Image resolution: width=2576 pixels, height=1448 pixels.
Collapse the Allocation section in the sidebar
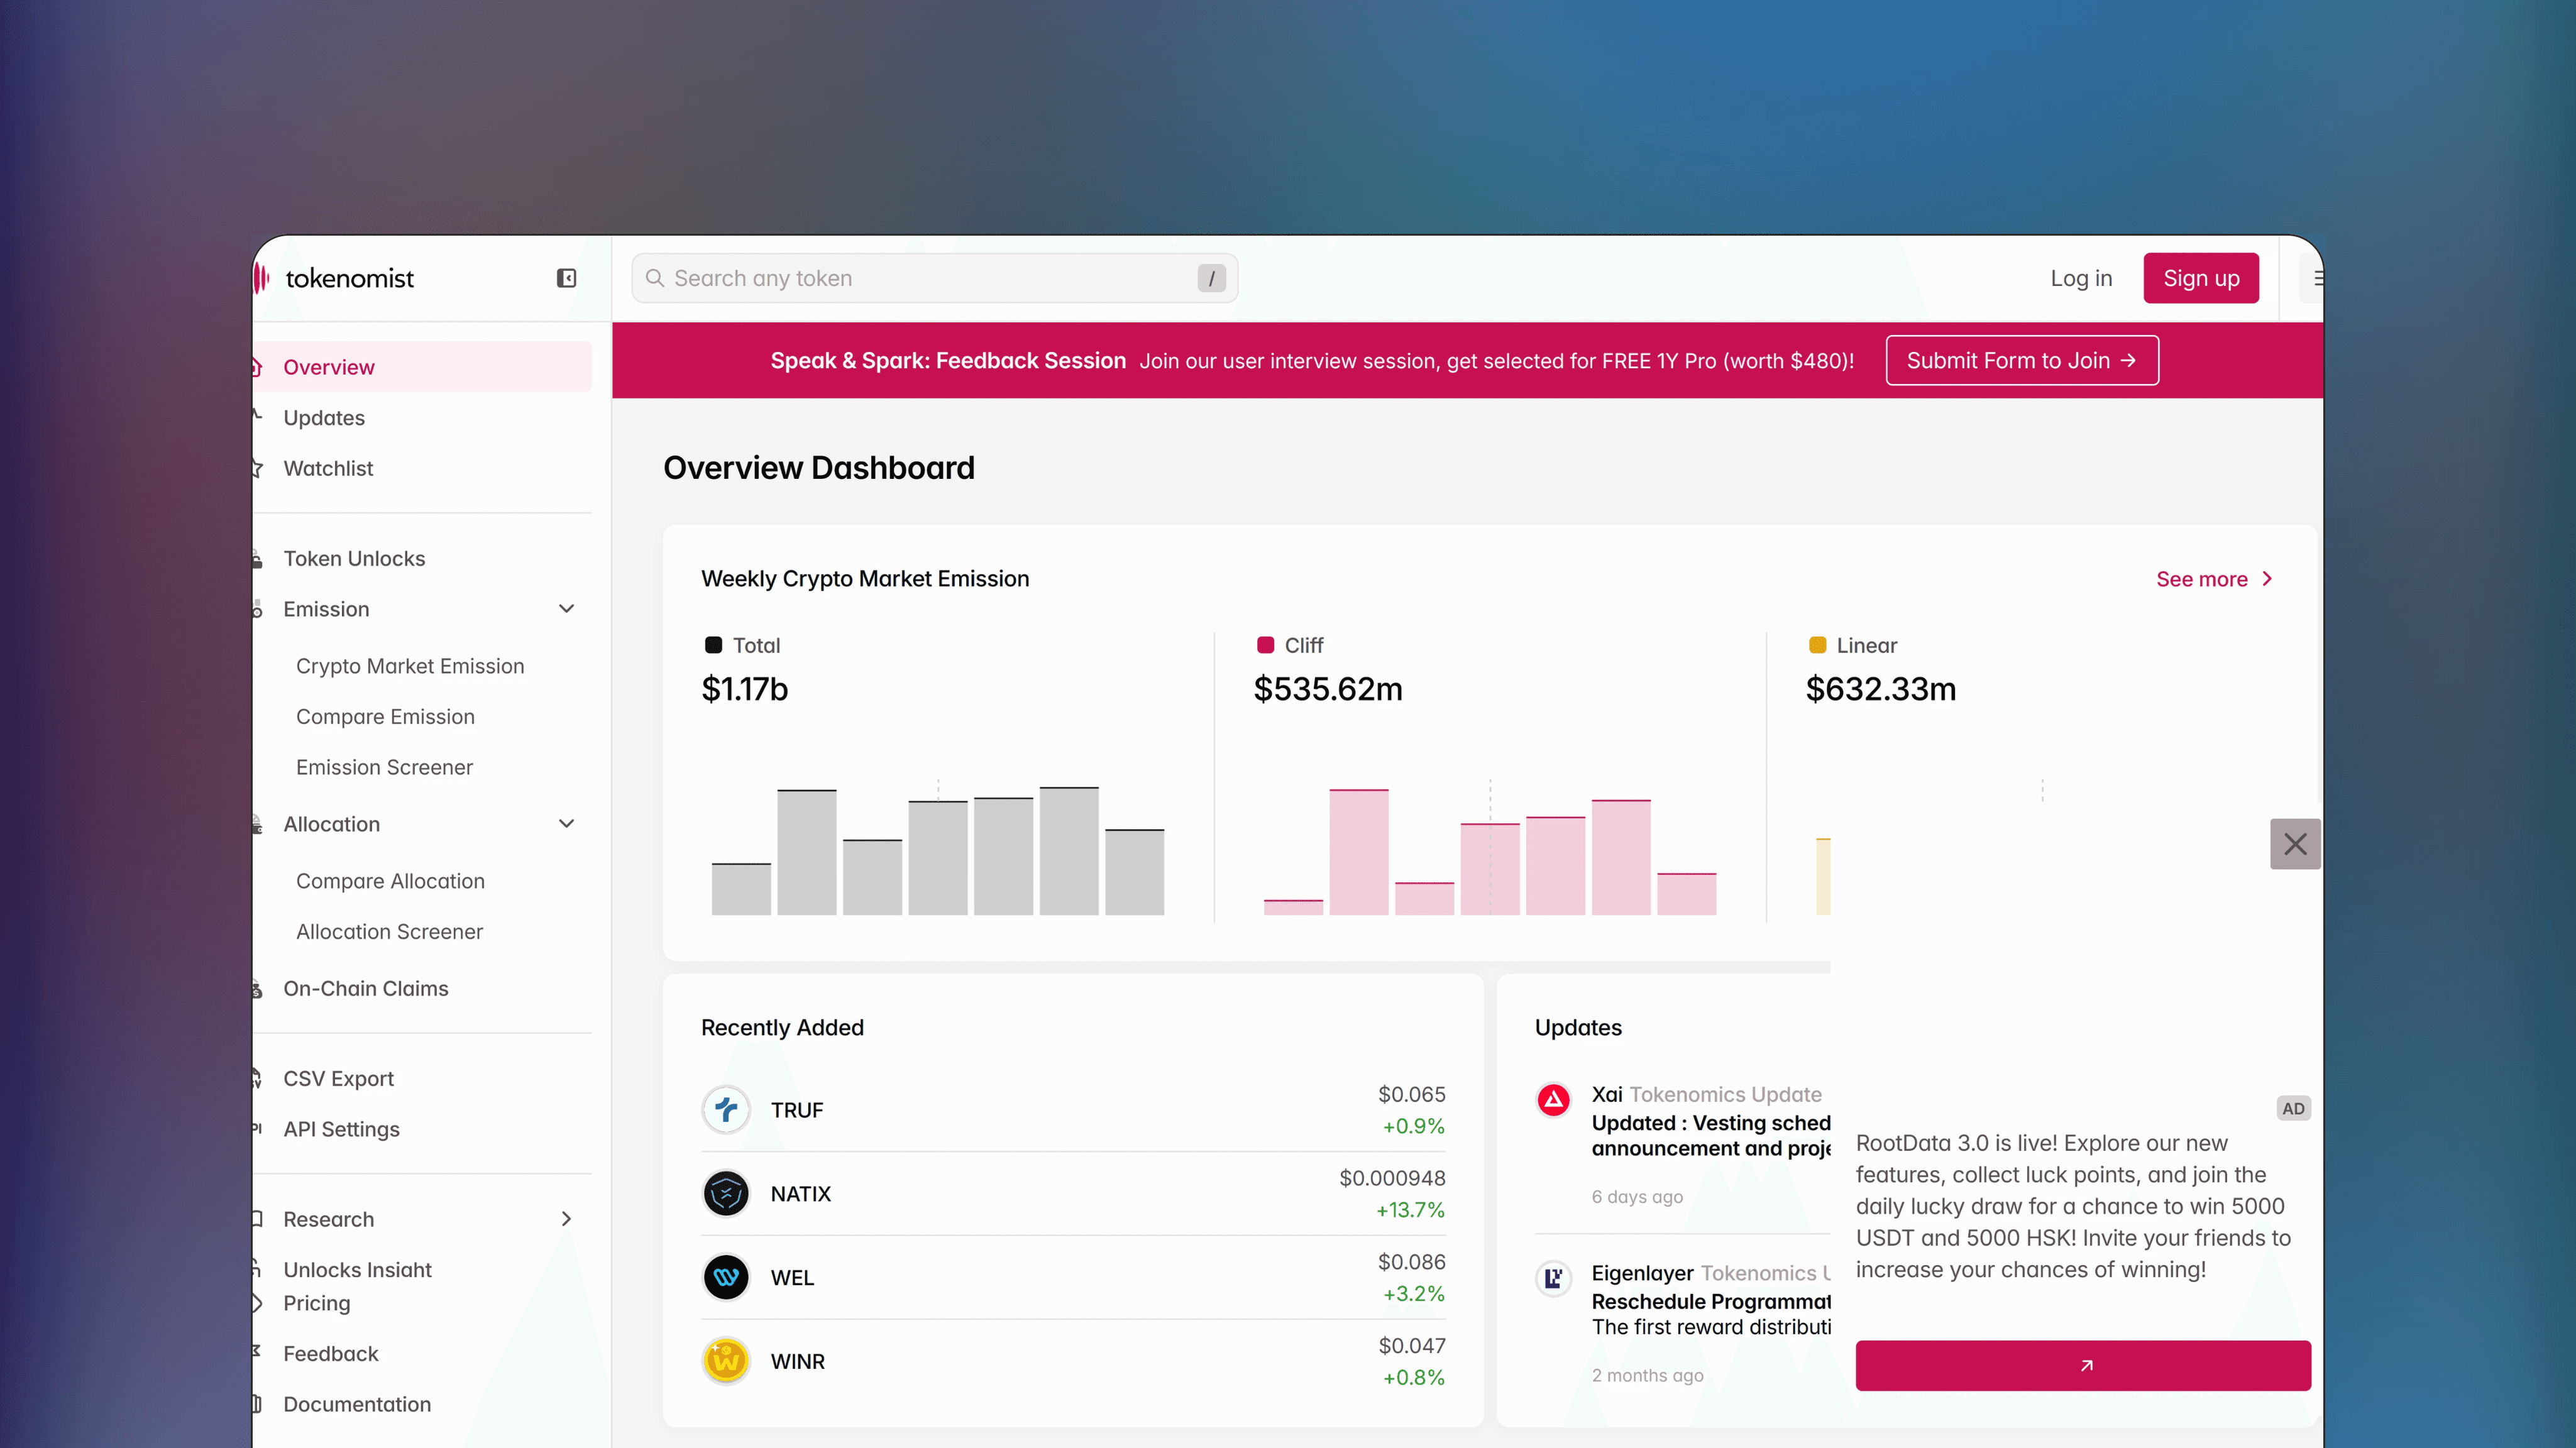point(567,823)
